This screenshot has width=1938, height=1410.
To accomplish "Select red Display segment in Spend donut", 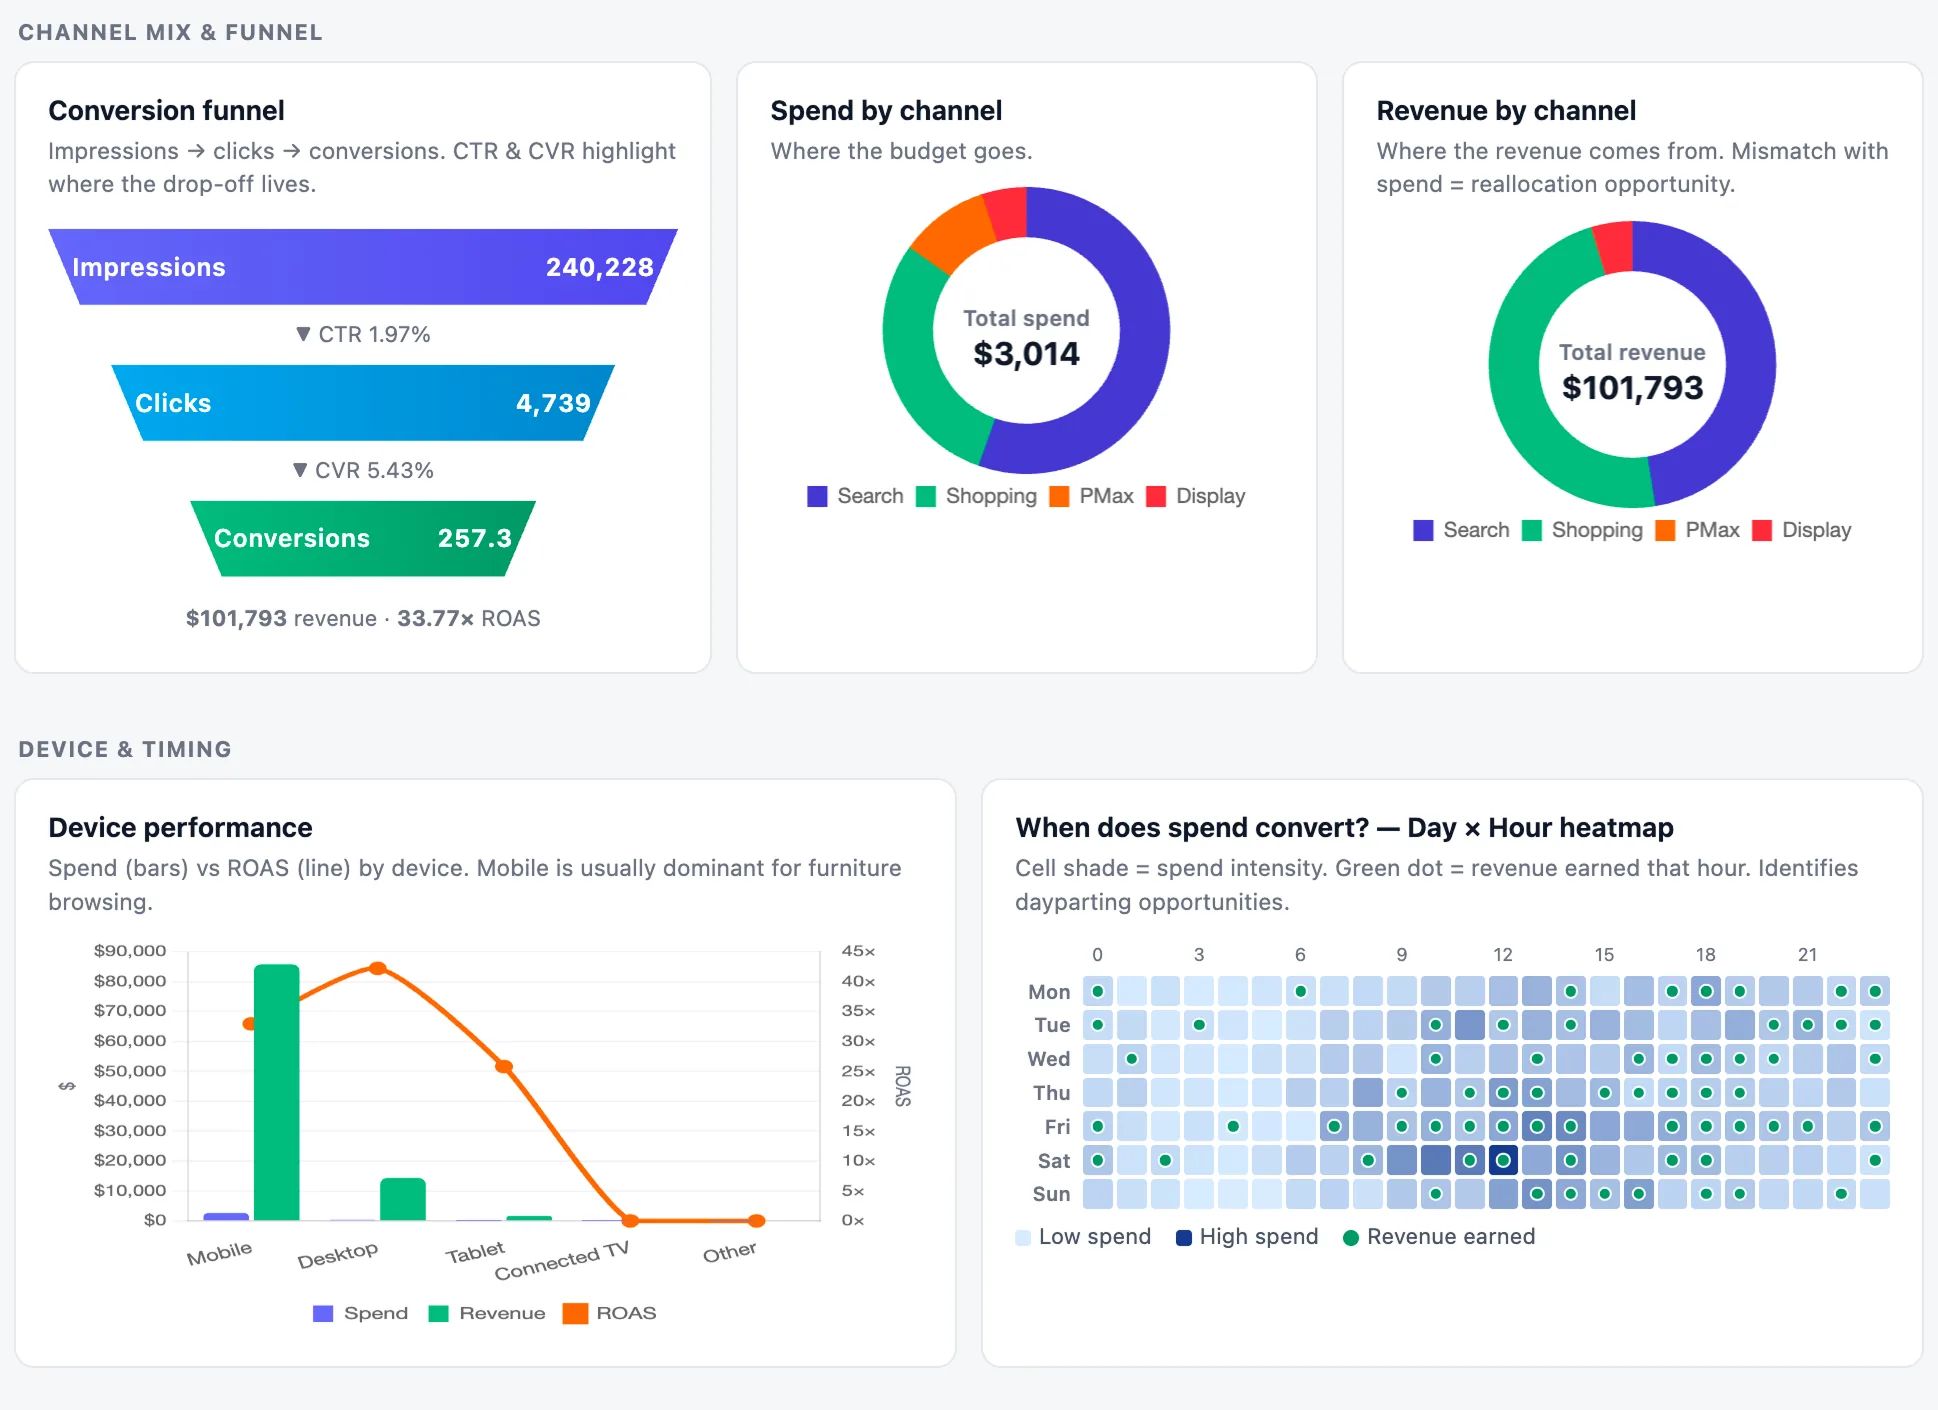I will (1007, 212).
